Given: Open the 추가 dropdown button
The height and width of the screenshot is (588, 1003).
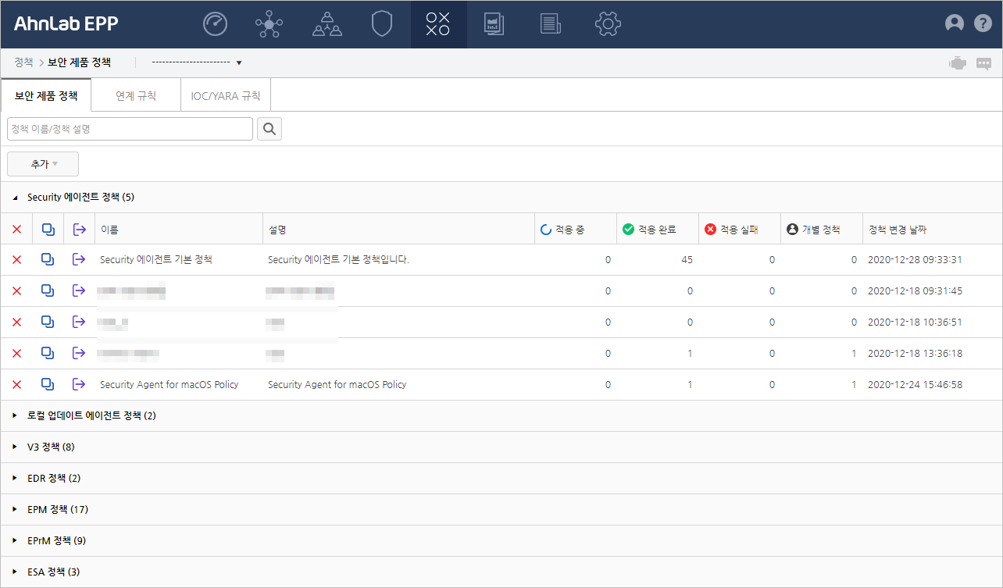Looking at the screenshot, I should (43, 164).
